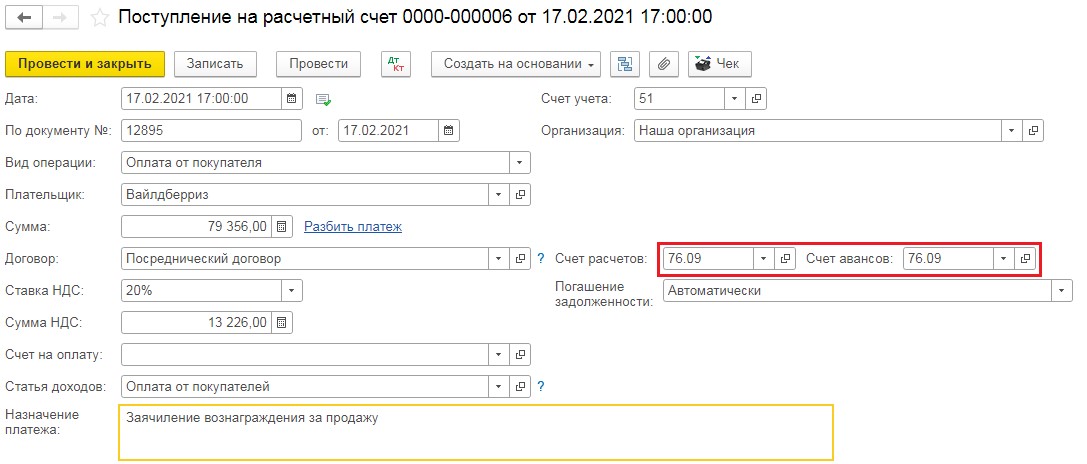Open calendar picker for Дата field
Viewport: 1087px width, 464px height.
[292, 98]
